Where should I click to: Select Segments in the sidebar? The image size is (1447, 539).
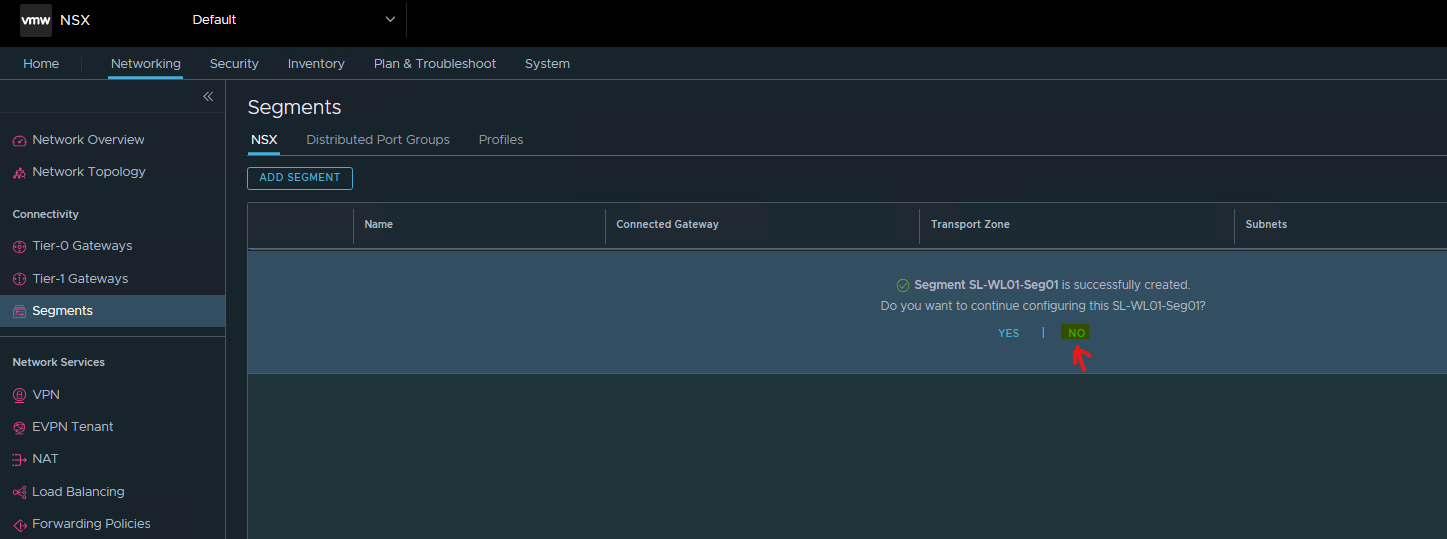[112, 311]
